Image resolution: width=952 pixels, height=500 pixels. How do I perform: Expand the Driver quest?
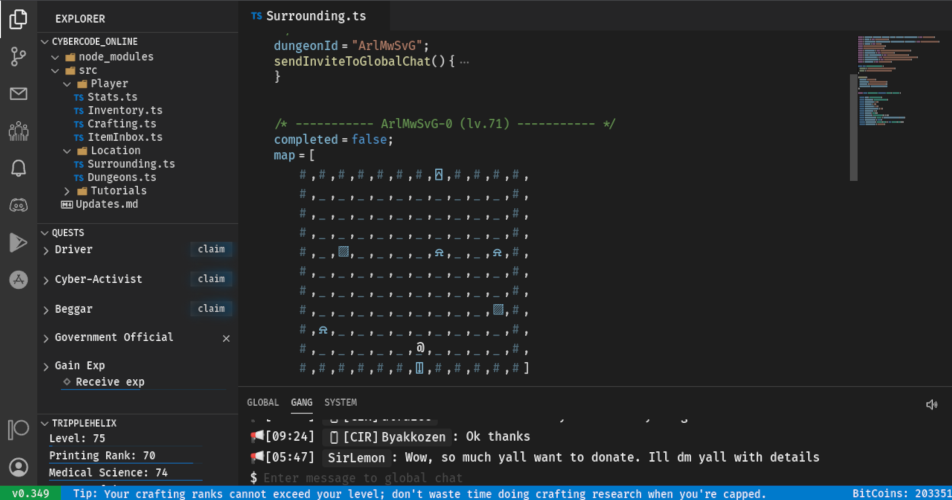tap(73, 250)
